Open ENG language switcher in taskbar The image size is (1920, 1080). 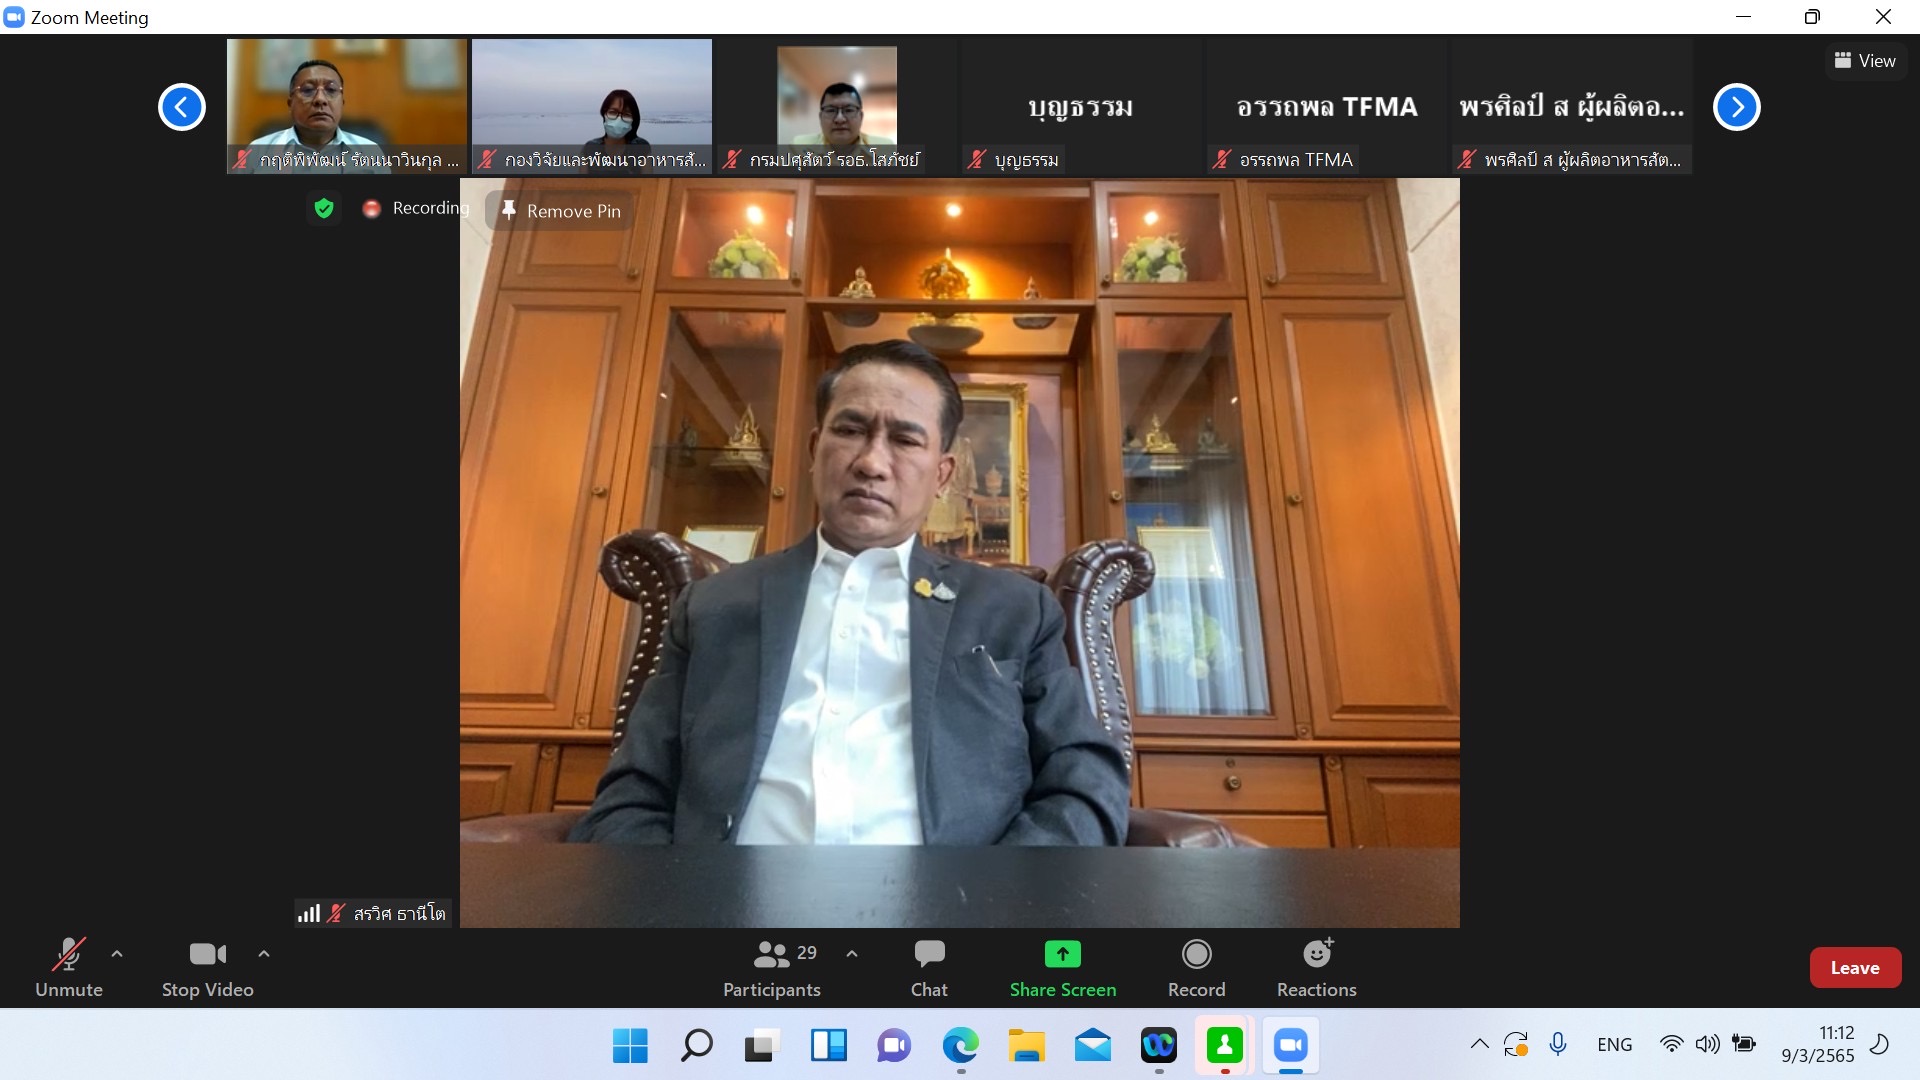pos(1614,1044)
